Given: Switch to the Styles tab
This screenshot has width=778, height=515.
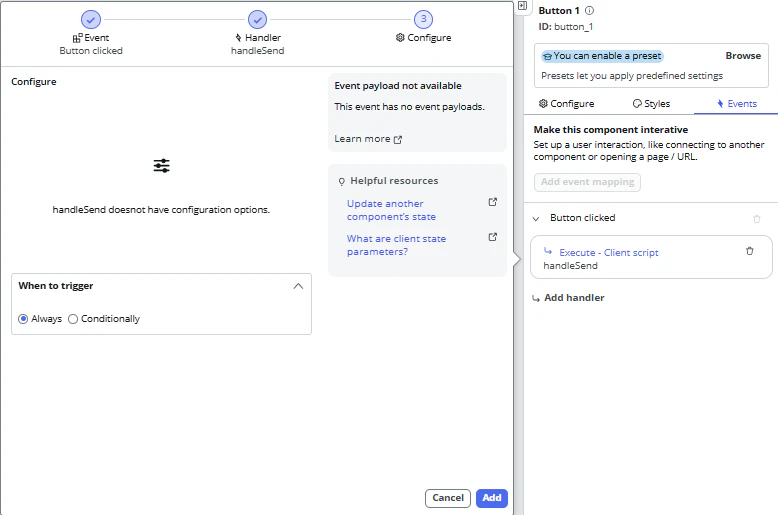Looking at the screenshot, I should tap(651, 104).
